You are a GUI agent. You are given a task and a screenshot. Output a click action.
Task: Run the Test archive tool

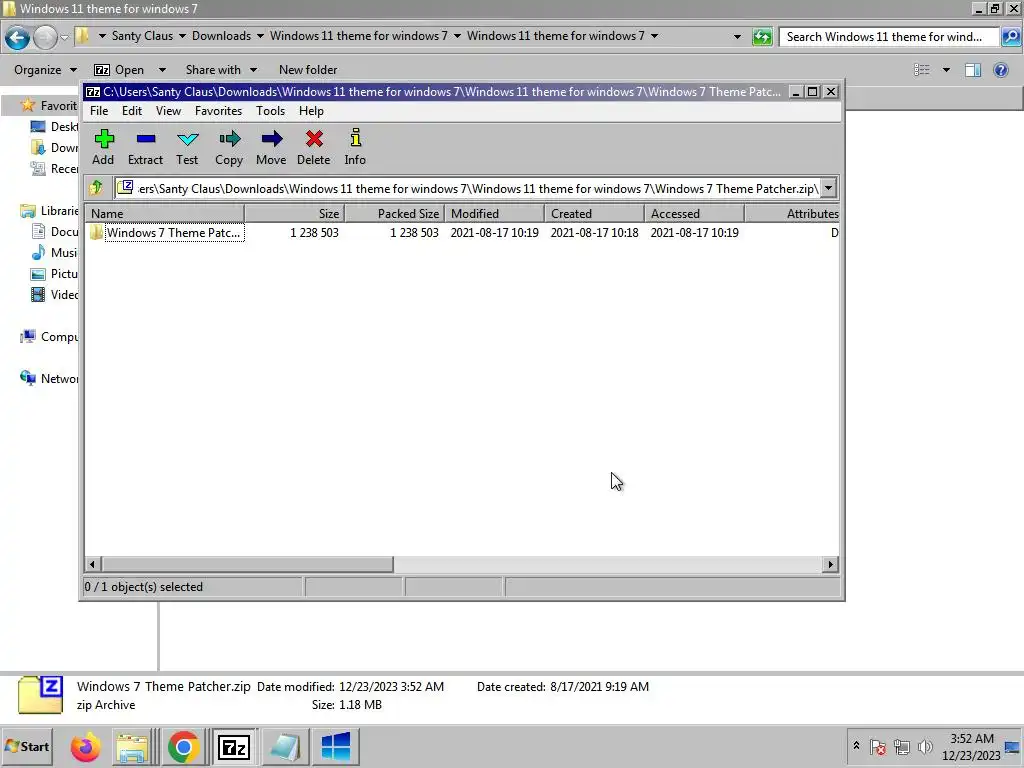[187, 147]
